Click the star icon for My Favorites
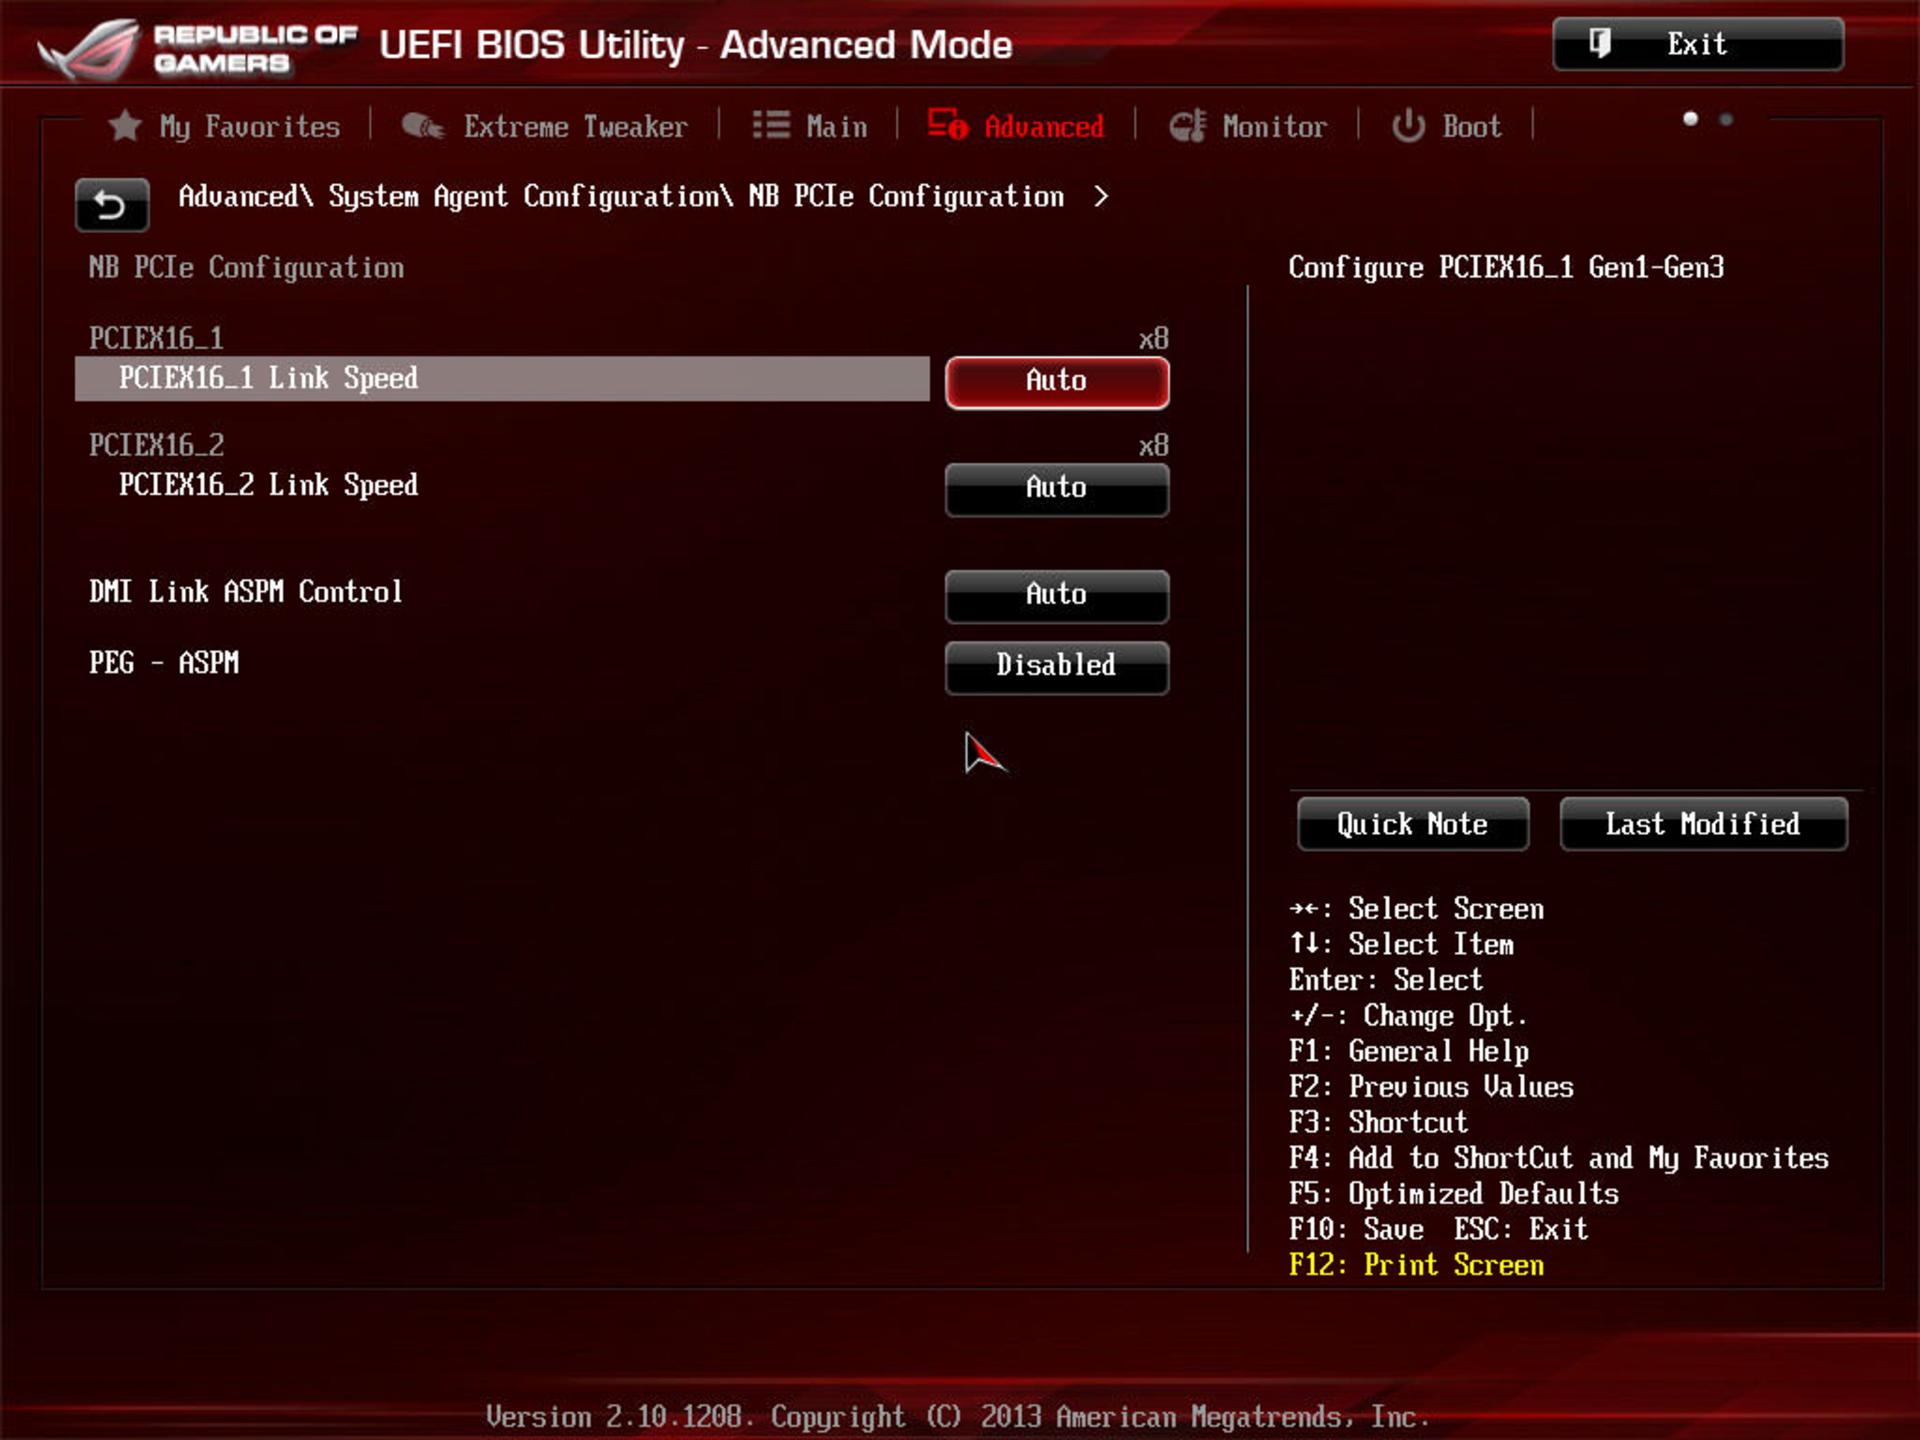Screen dimensions: 1920x1440 pos(125,126)
